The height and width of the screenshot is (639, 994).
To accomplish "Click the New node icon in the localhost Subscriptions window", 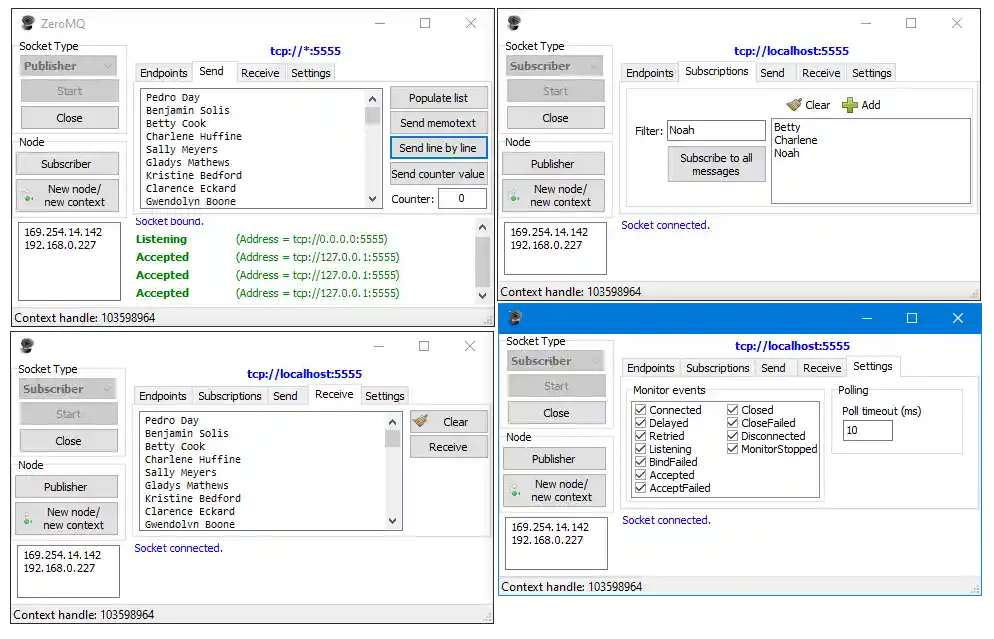I will point(514,195).
